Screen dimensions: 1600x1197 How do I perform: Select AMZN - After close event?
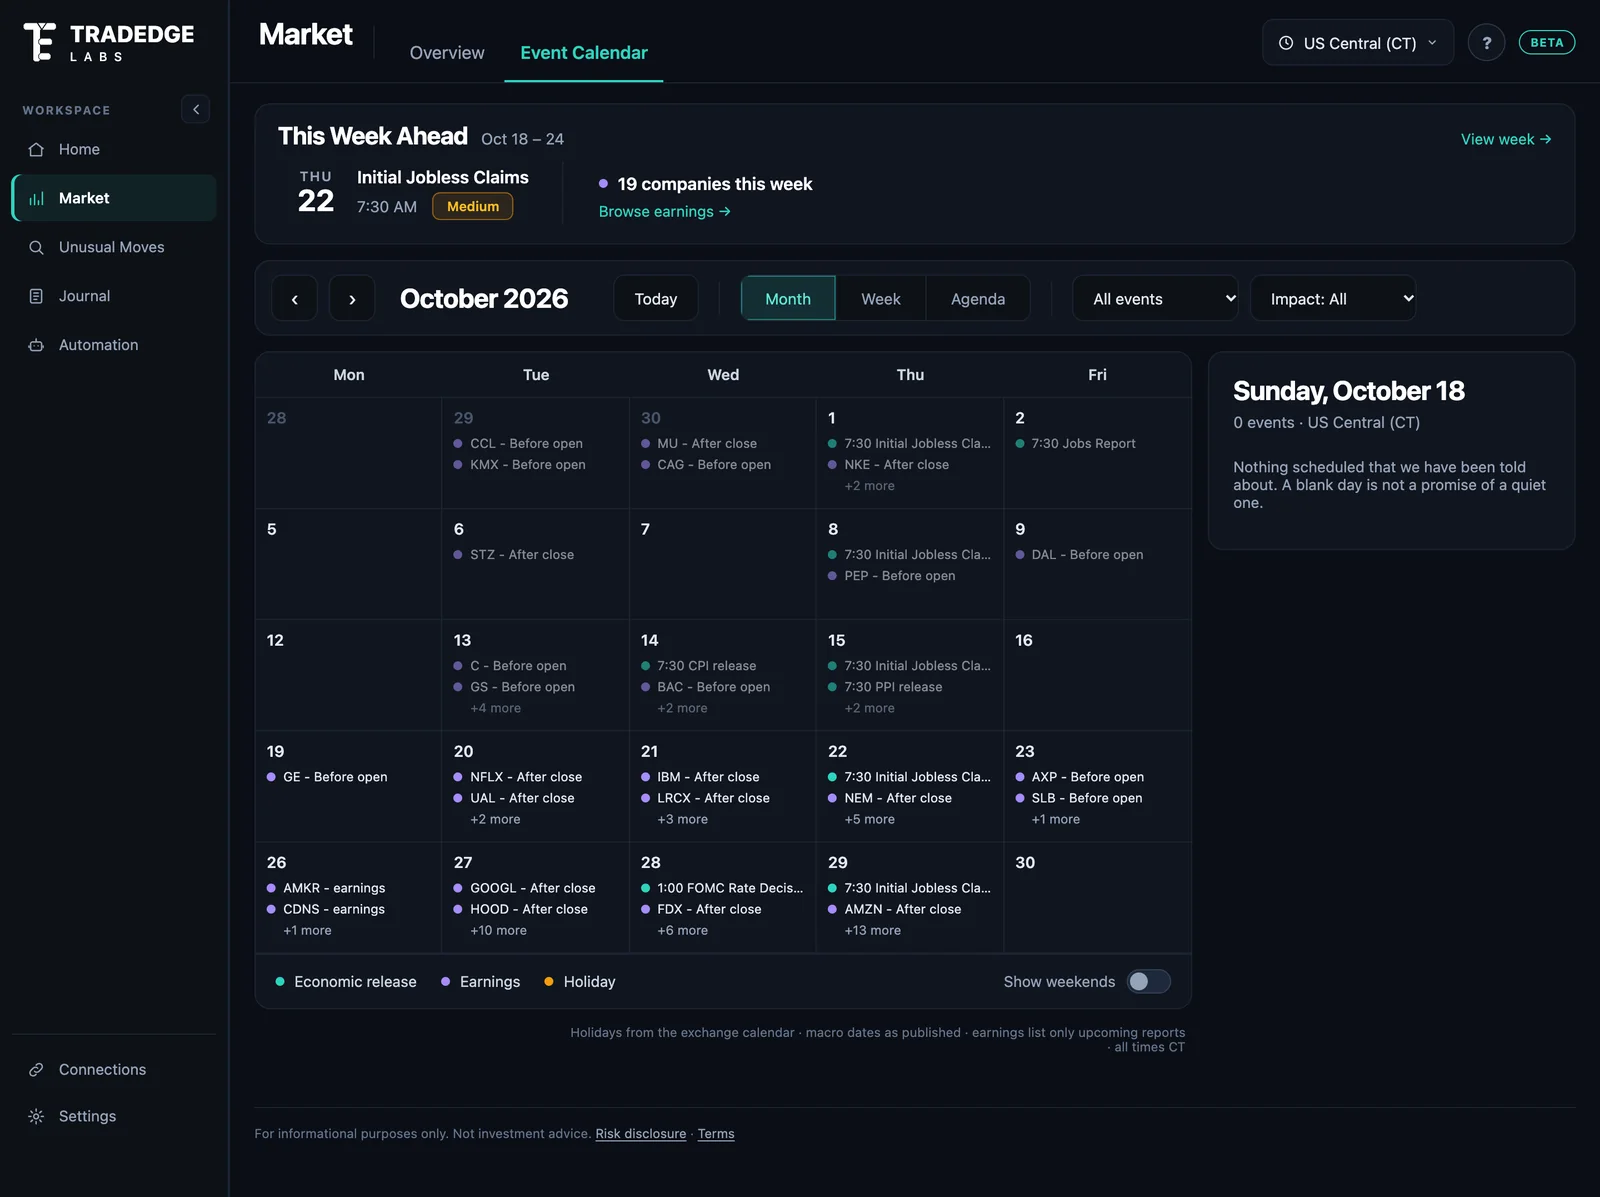click(894, 909)
